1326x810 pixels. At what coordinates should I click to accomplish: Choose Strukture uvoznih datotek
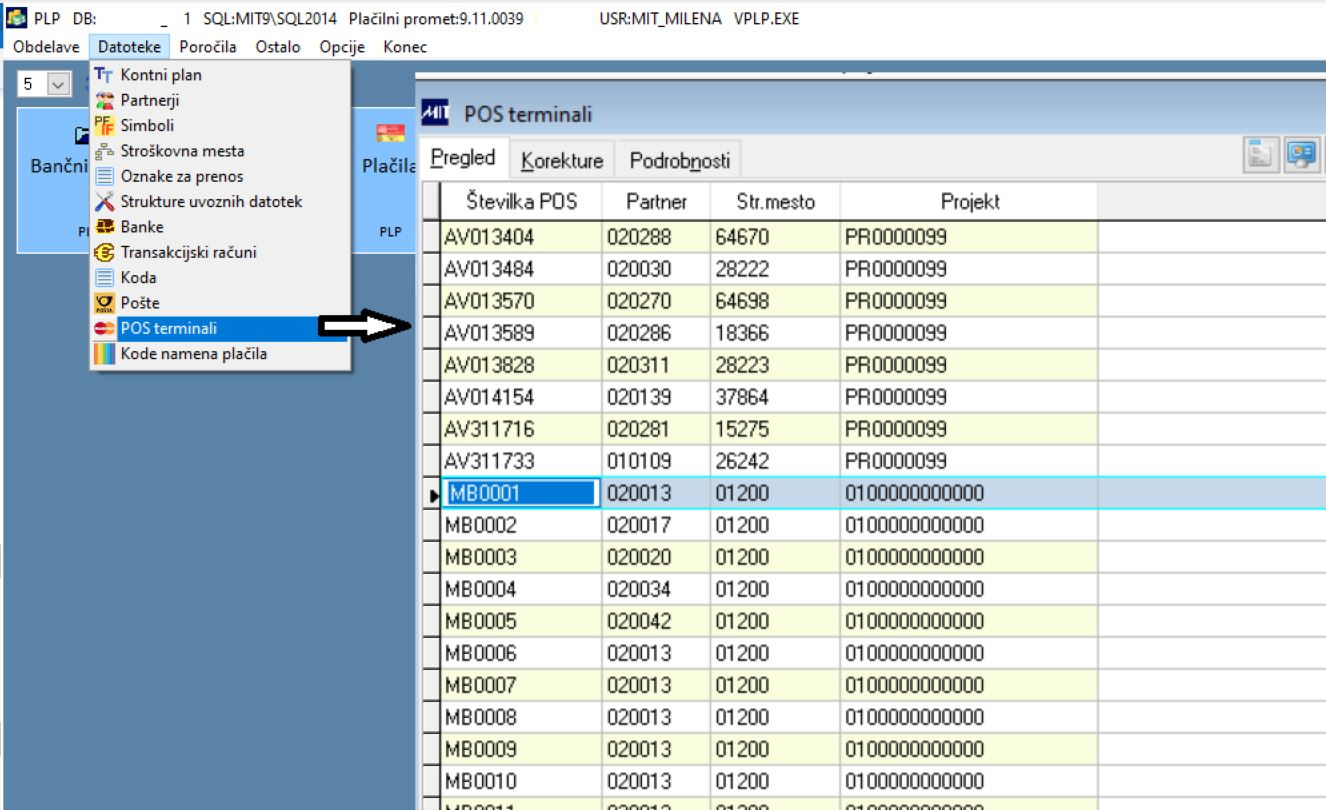coord(211,202)
